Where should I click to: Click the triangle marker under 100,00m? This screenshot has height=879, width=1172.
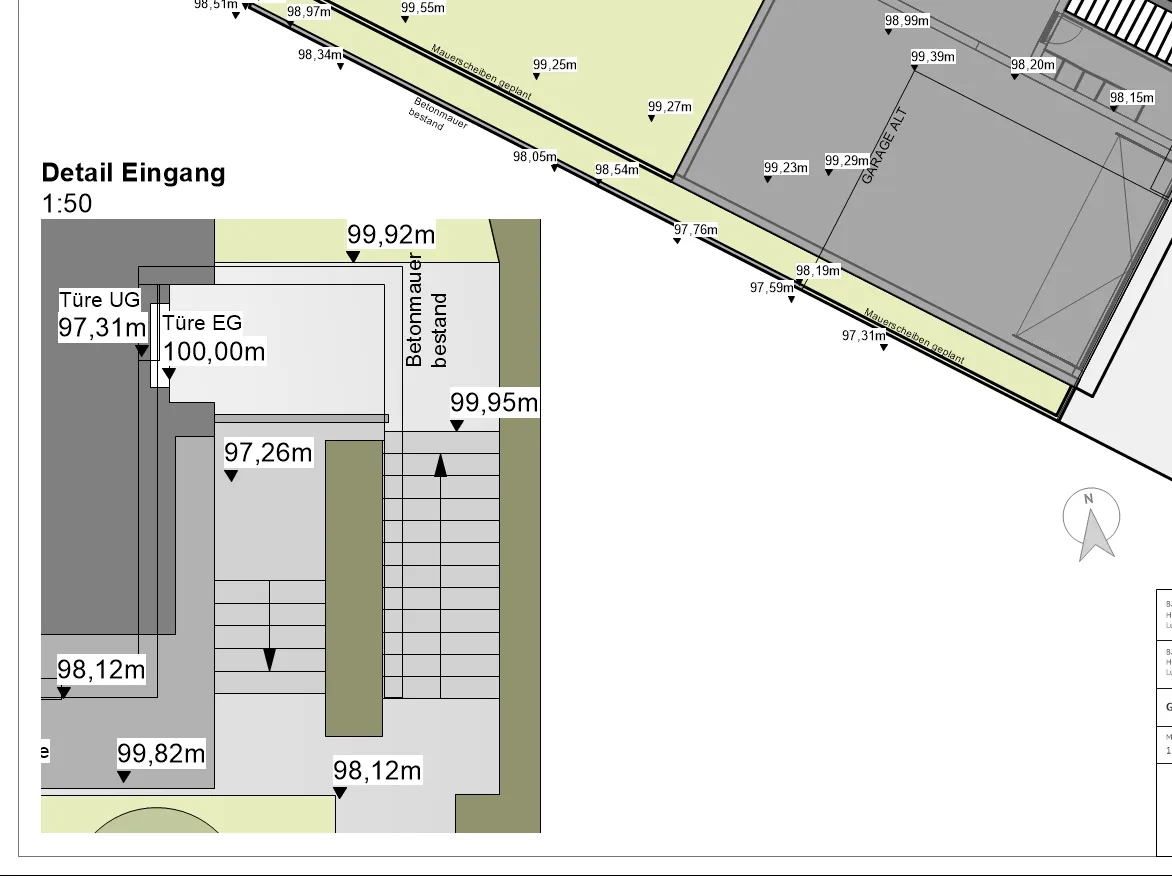[x=169, y=374]
